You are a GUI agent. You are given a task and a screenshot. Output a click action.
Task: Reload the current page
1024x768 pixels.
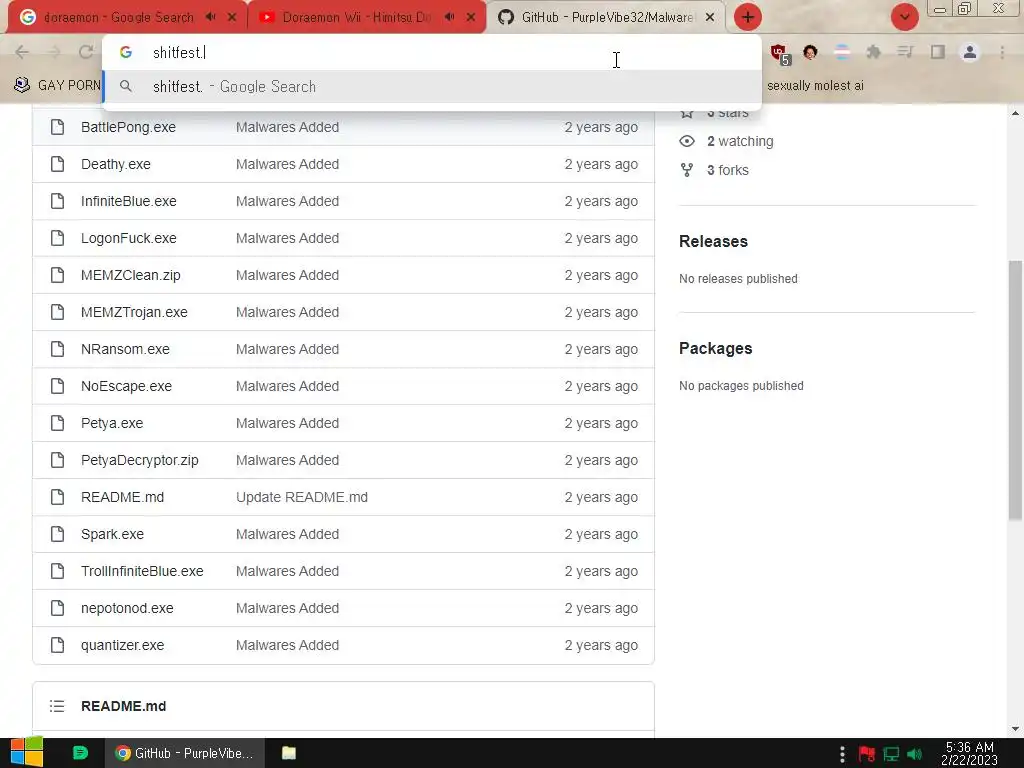point(86,52)
